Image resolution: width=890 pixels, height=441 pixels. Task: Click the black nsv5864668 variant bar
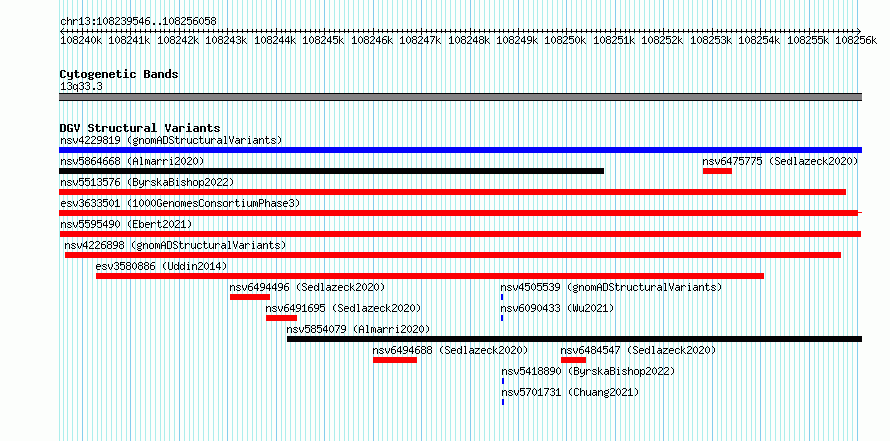tap(331, 171)
